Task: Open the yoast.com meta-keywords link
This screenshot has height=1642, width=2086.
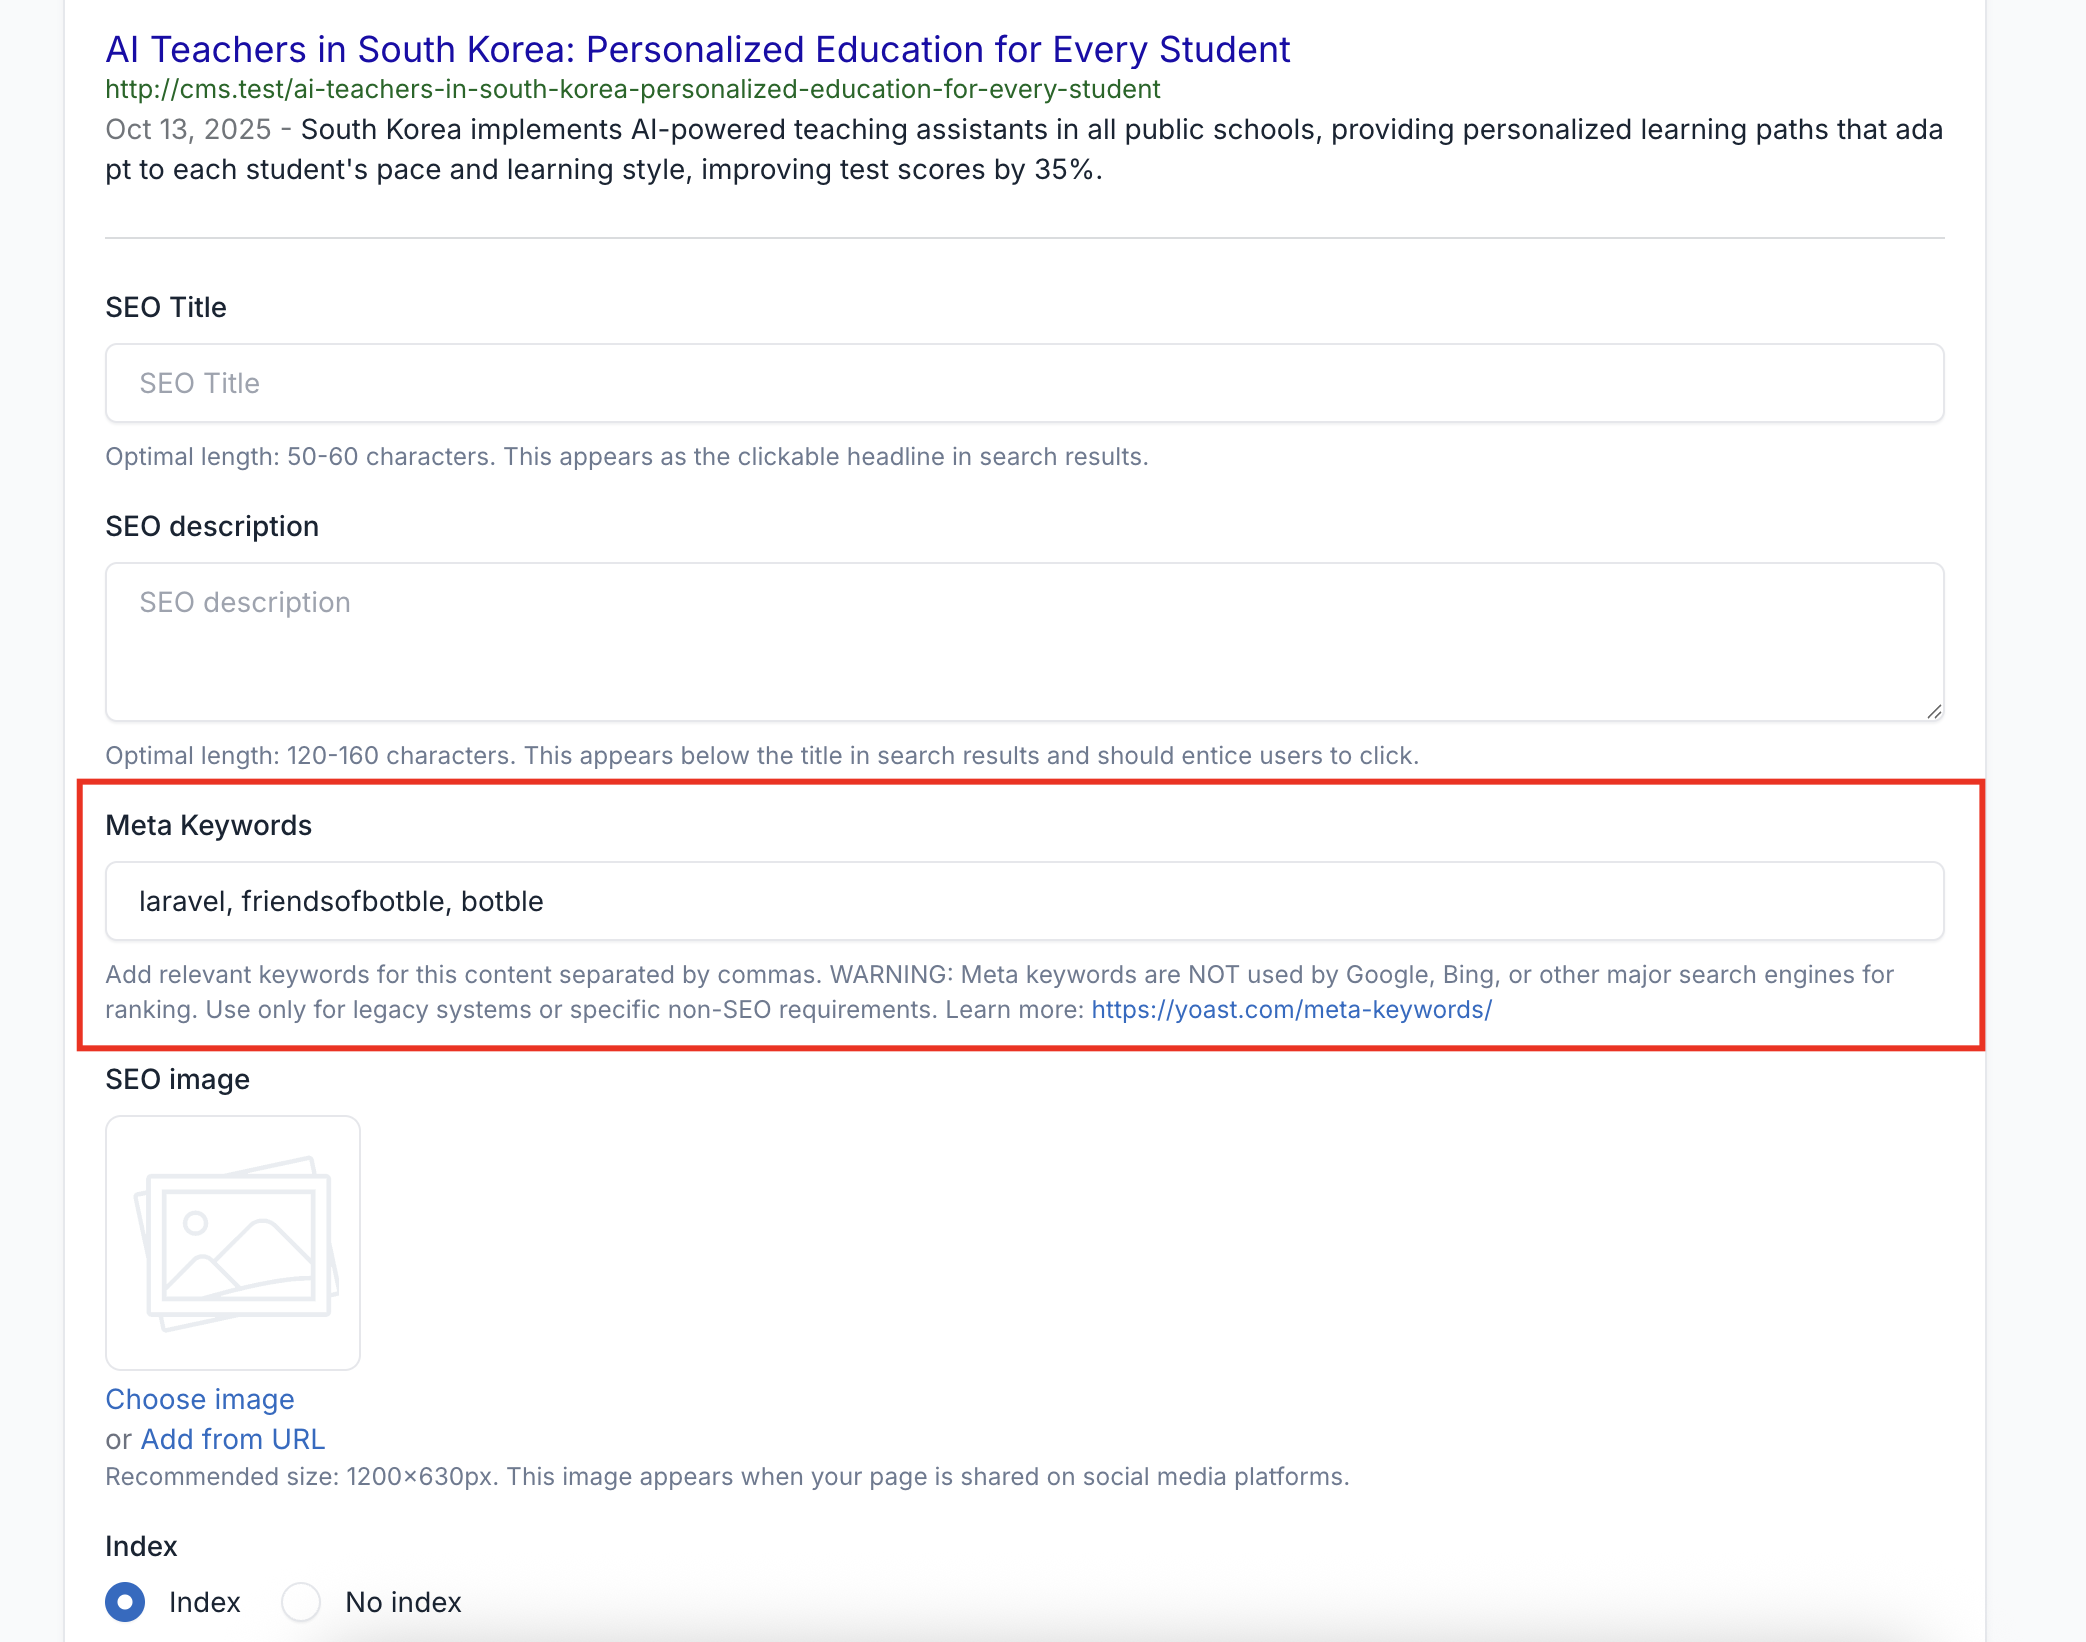Action: (1291, 1009)
